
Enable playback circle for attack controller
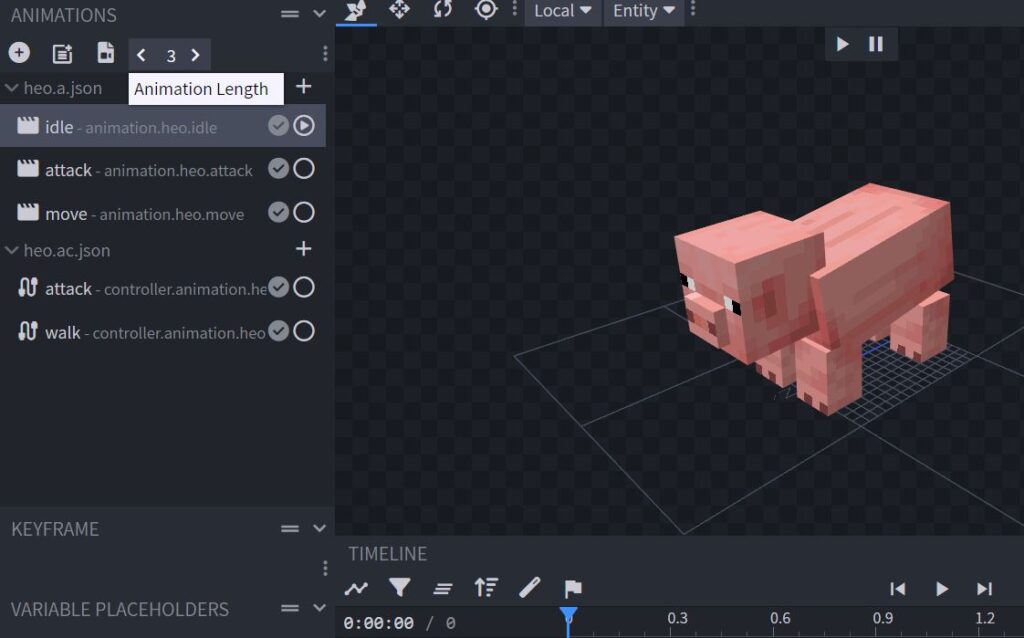[304, 287]
